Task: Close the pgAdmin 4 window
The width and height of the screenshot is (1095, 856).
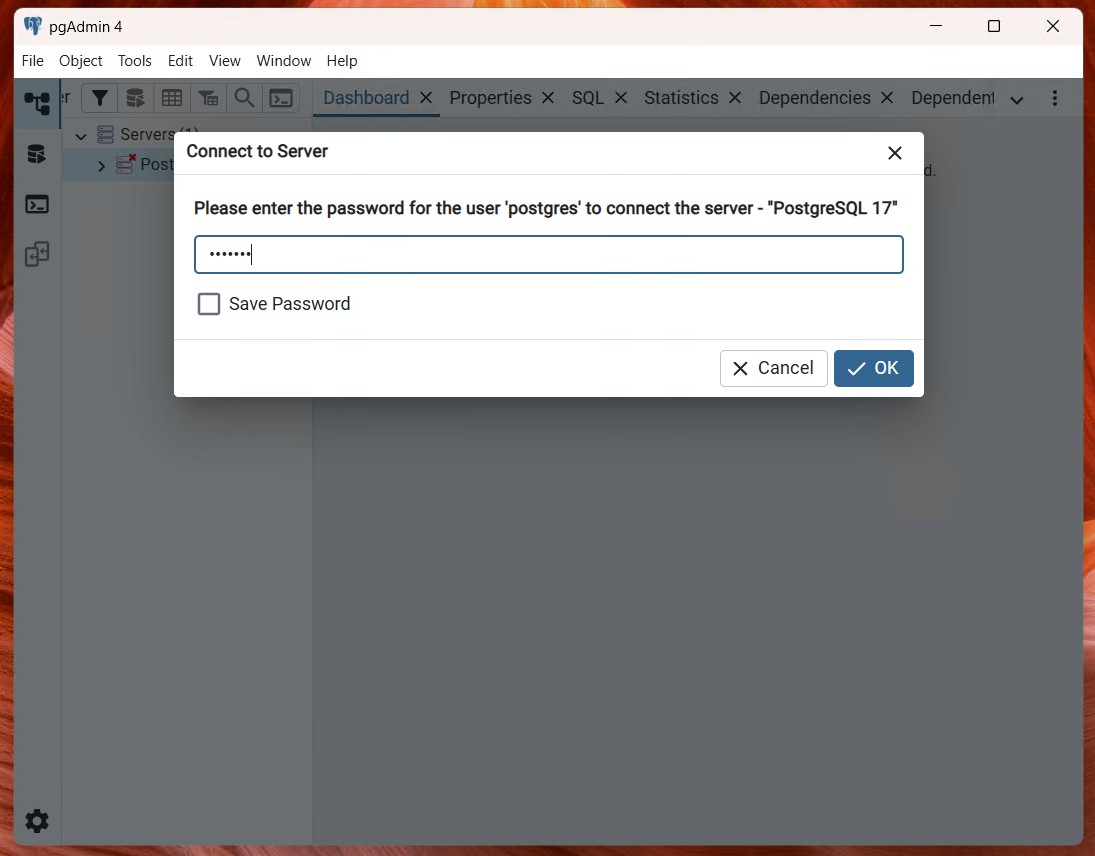Action: (x=1053, y=26)
